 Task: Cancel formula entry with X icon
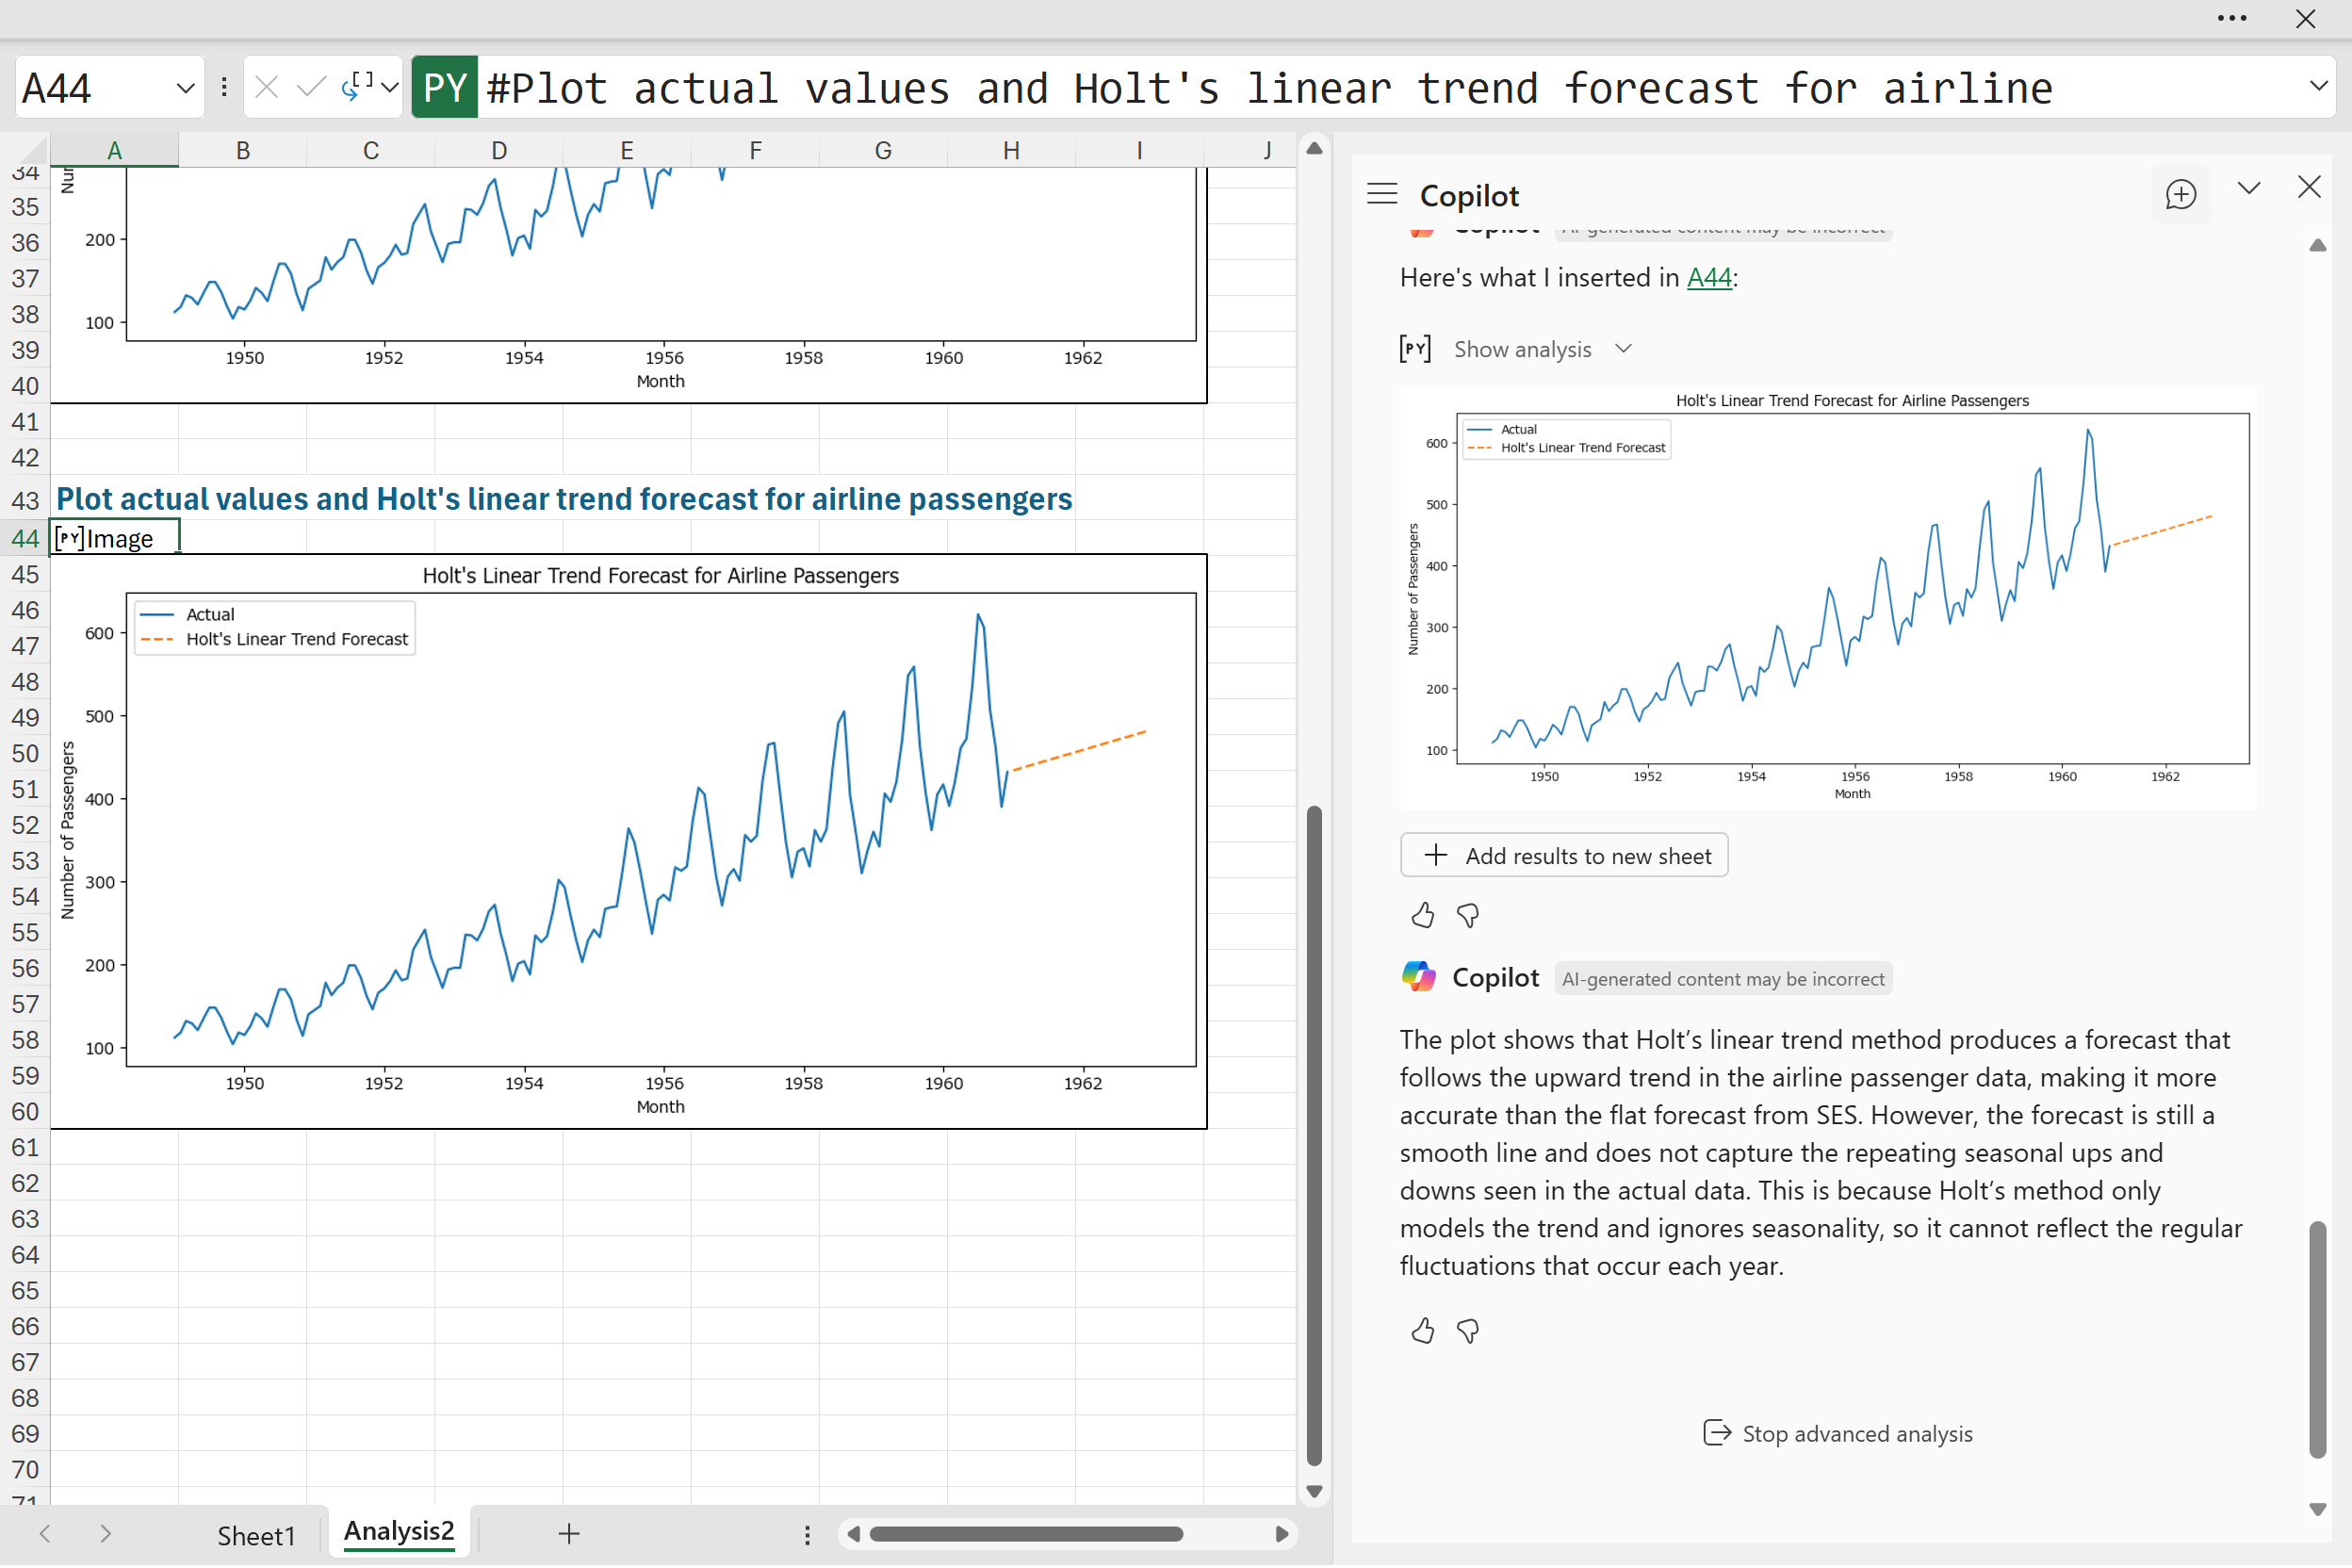coord(266,88)
